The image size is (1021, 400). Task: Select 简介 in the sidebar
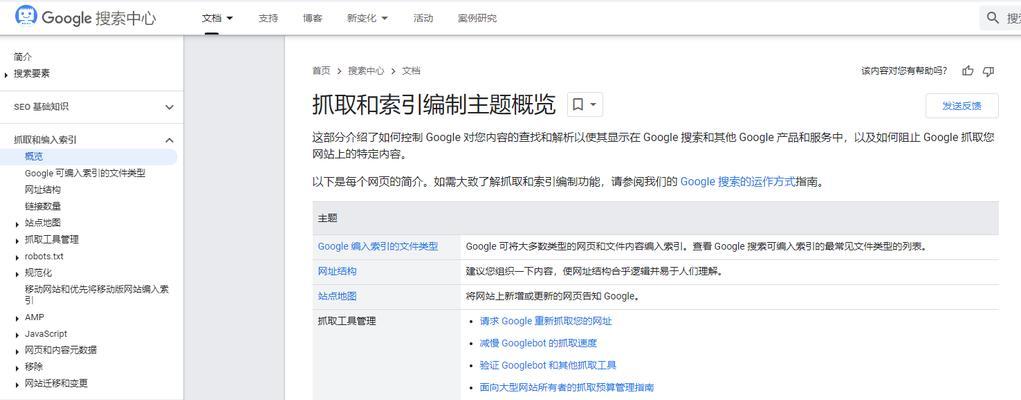click(x=23, y=57)
